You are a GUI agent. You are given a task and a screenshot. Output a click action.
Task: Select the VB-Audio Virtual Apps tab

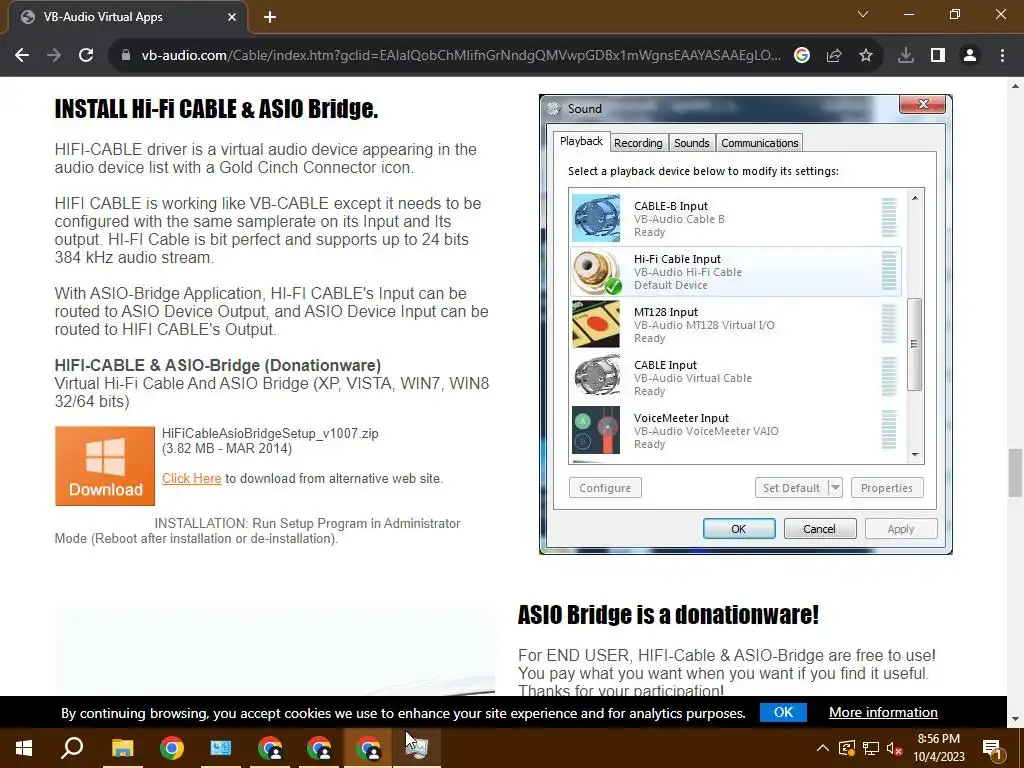pos(128,17)
